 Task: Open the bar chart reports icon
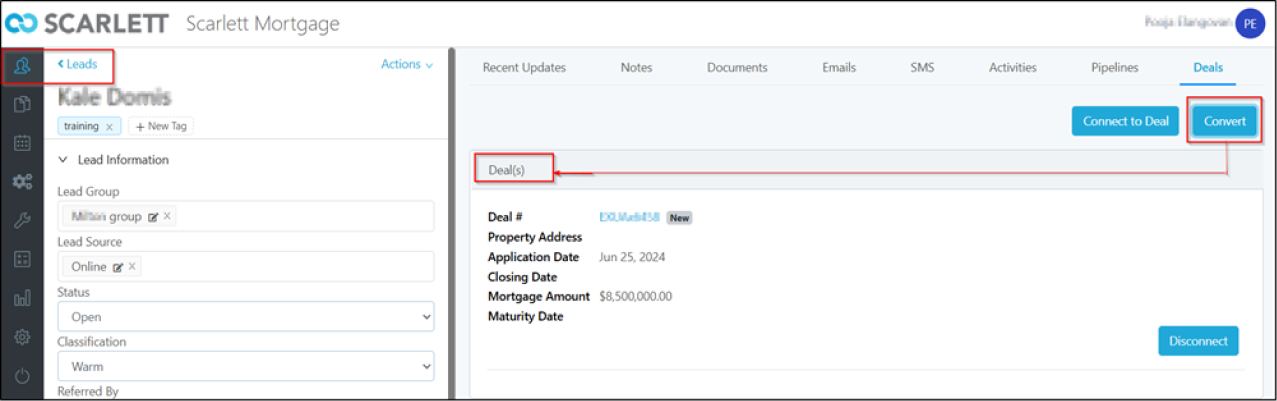[x=22, y=298]
